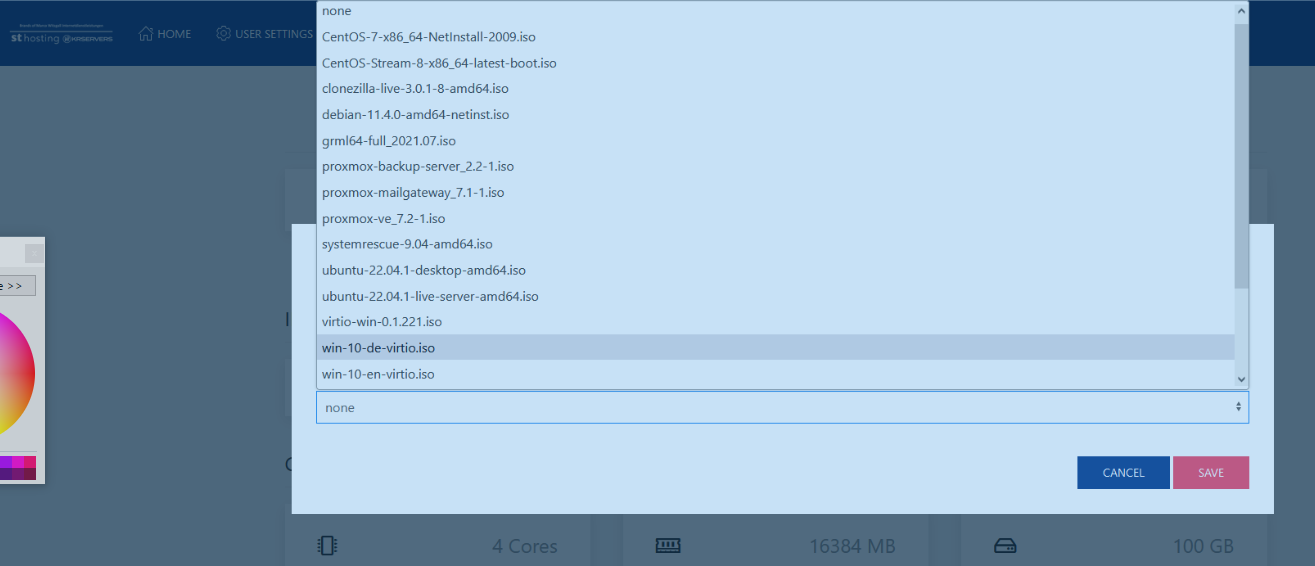Click the disk storage icon
The image size is (1315, 566).
coord(1005,546)
